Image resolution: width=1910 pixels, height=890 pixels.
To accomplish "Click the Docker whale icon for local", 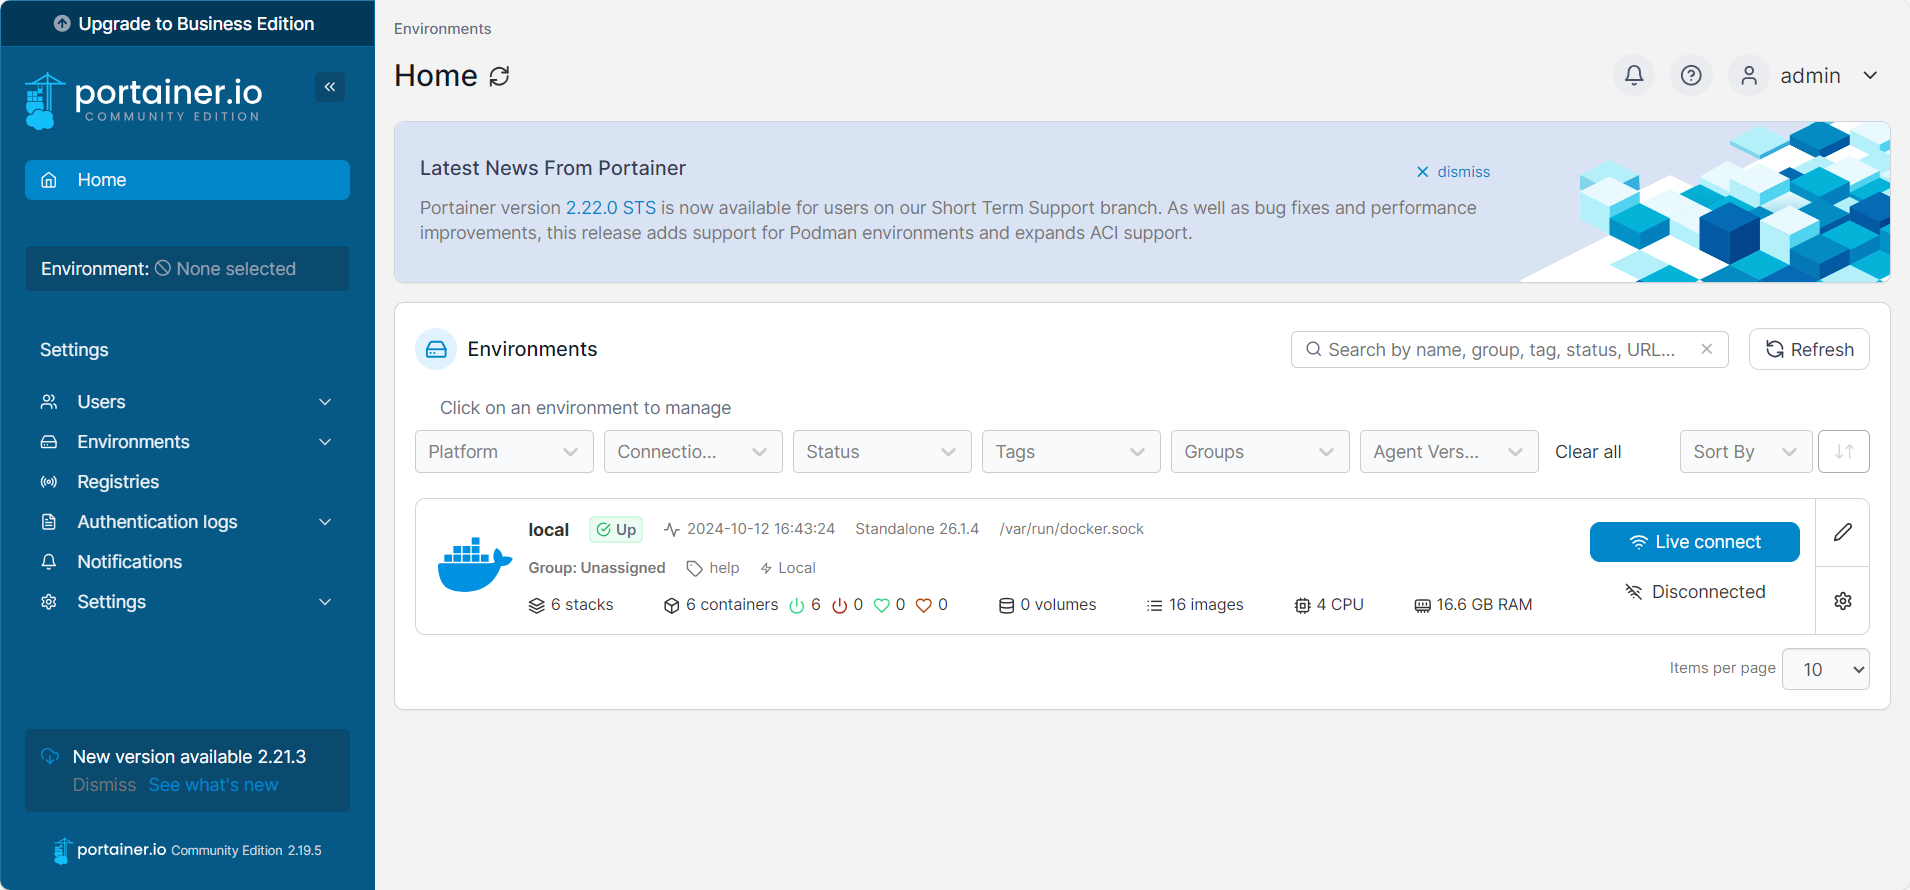I will pos(474,565).
